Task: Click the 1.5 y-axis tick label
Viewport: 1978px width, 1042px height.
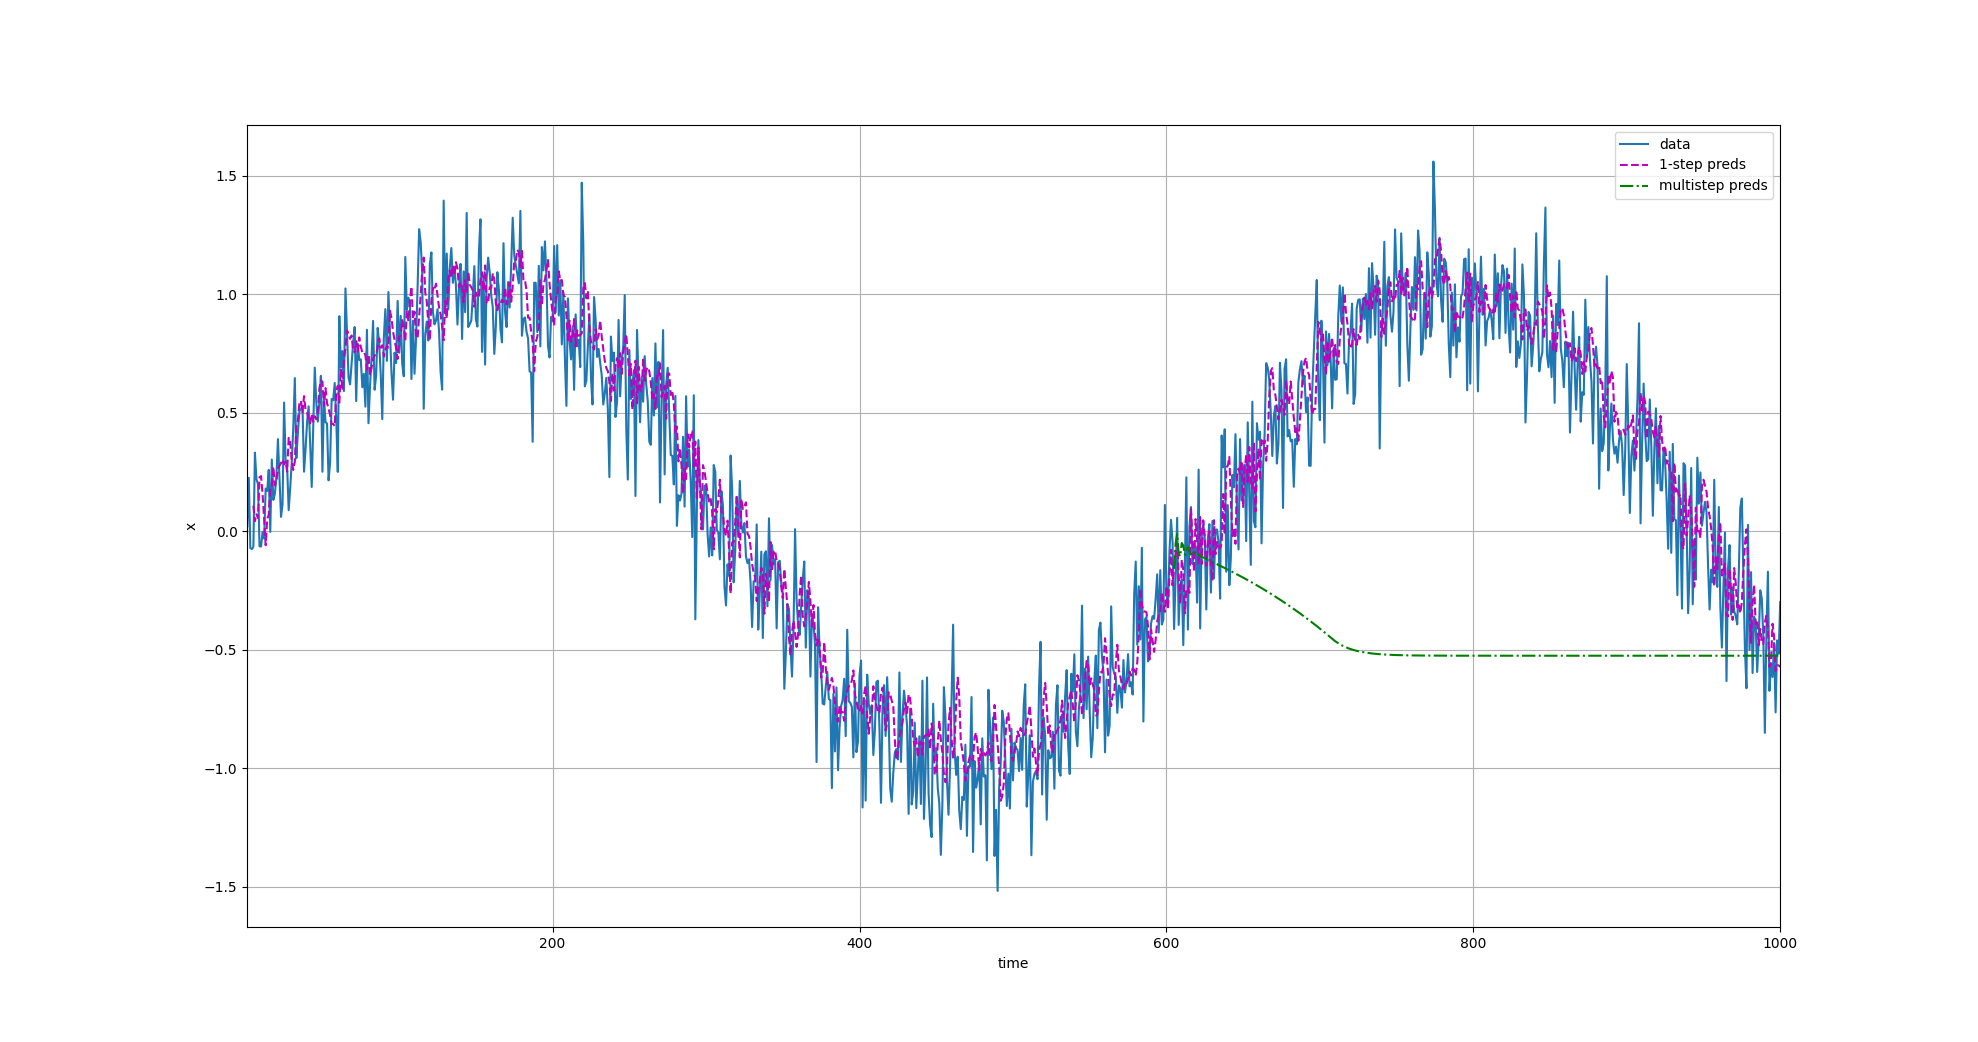Action: (x=226, y=176)
